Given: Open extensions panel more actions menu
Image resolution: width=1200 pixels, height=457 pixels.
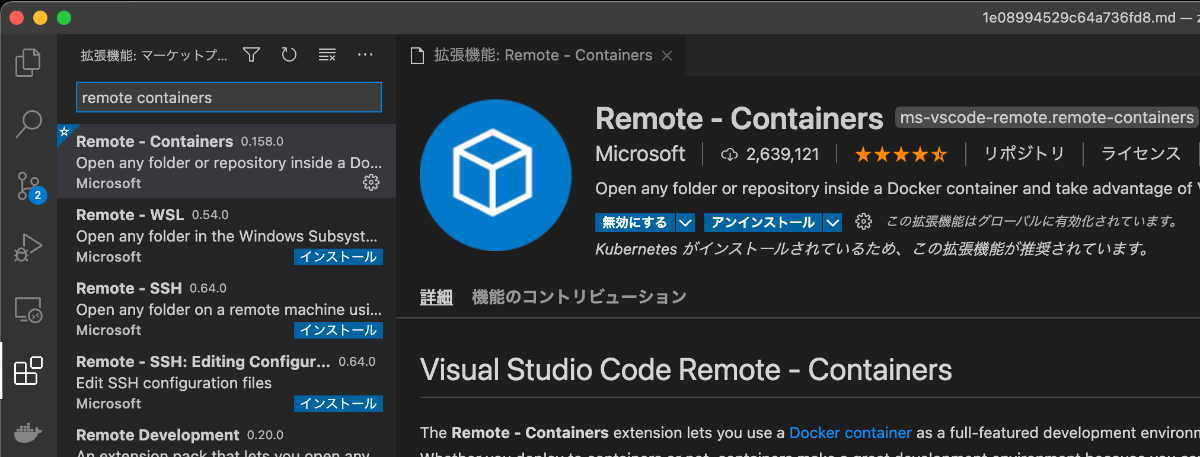Looking at the screenshot, I should coord(365,55).
